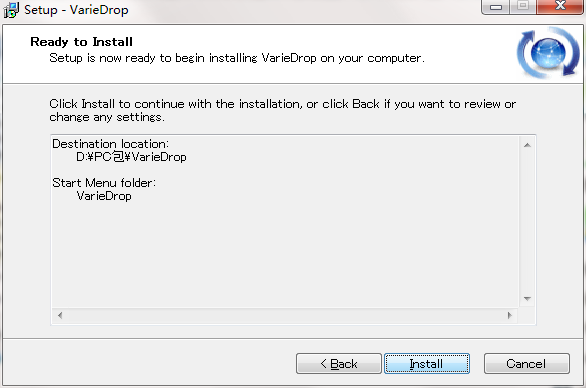Click the D:¥PC¥VarieDrop destination path text
Image resolution: width=586 pixels, height=388 pixels.
131,157
